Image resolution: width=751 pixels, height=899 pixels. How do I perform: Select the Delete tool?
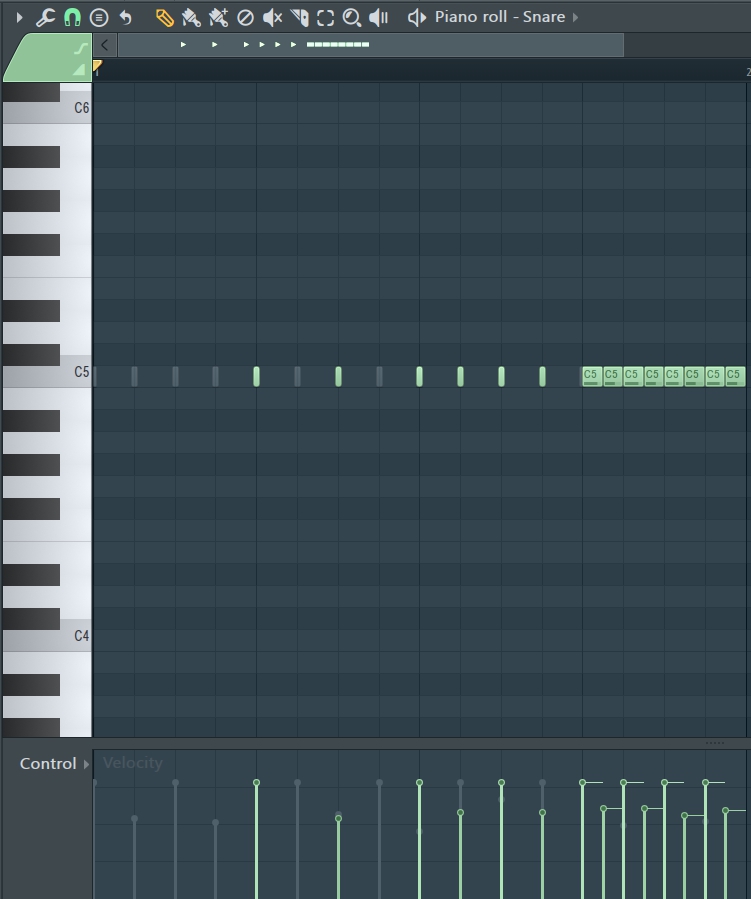click(245, 17)
